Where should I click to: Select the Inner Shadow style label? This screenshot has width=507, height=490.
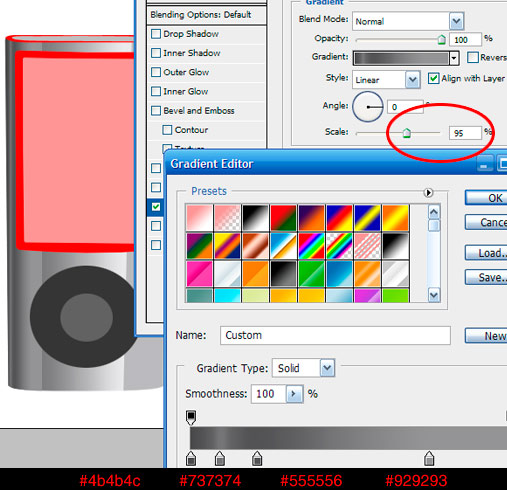coord(192,53)
